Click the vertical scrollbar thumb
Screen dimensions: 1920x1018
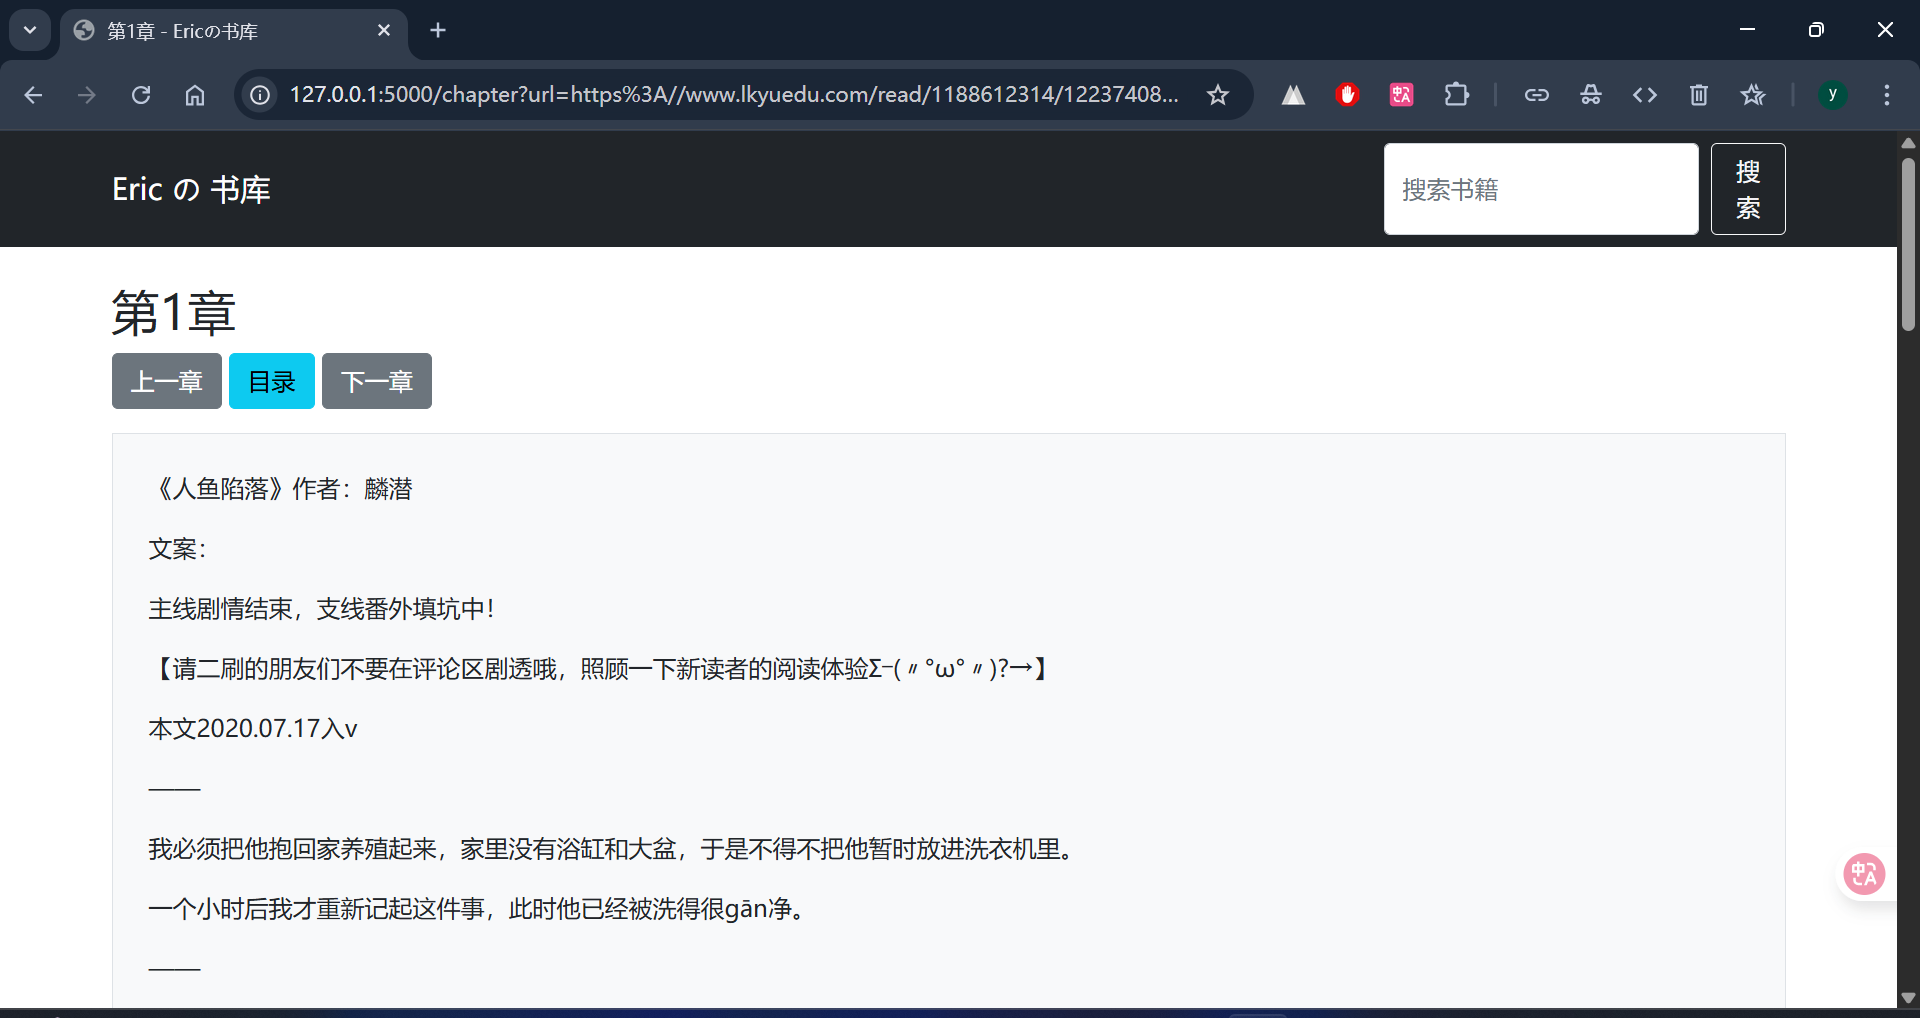point(1908,244)
